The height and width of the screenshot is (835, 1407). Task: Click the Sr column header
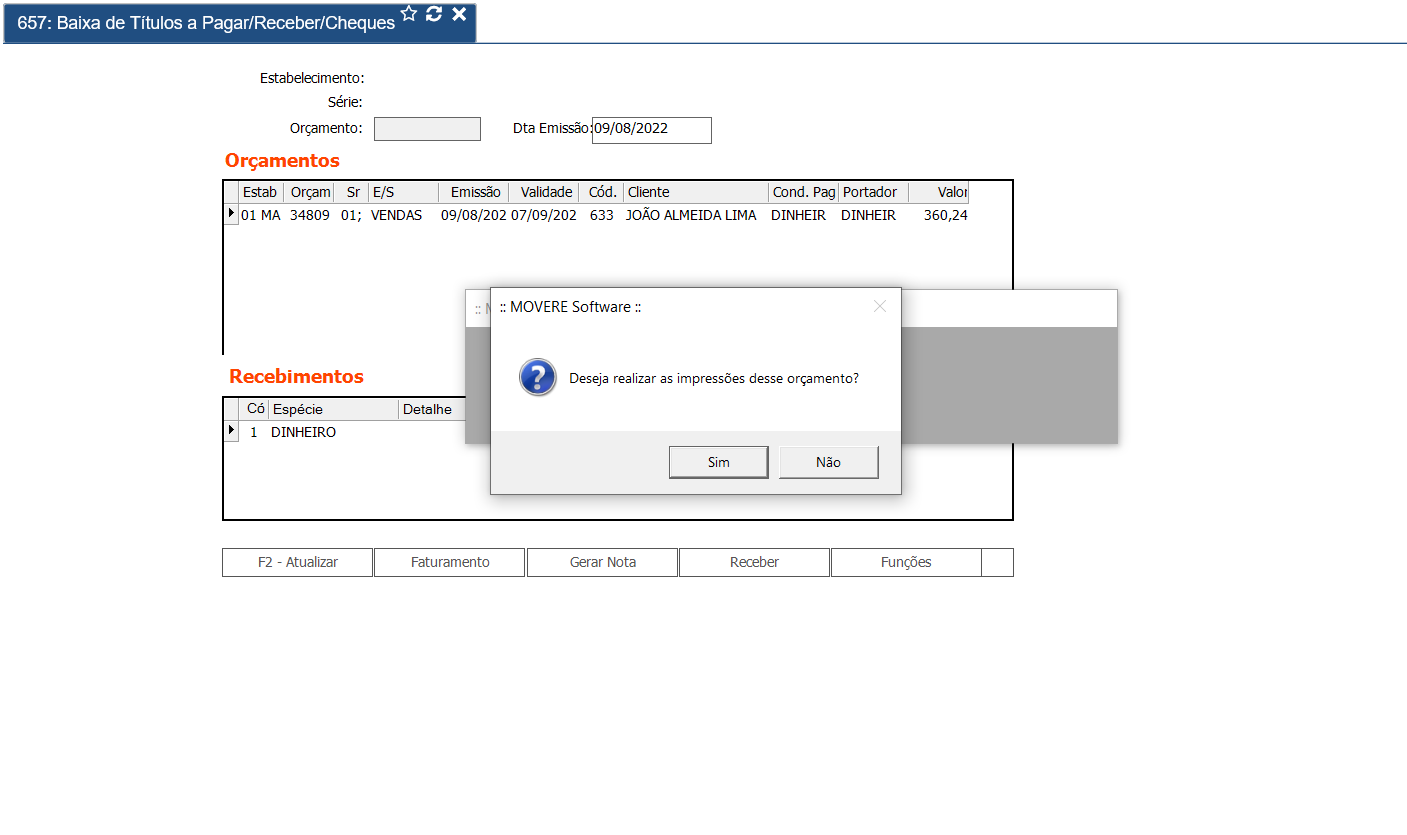pos(351,192)
